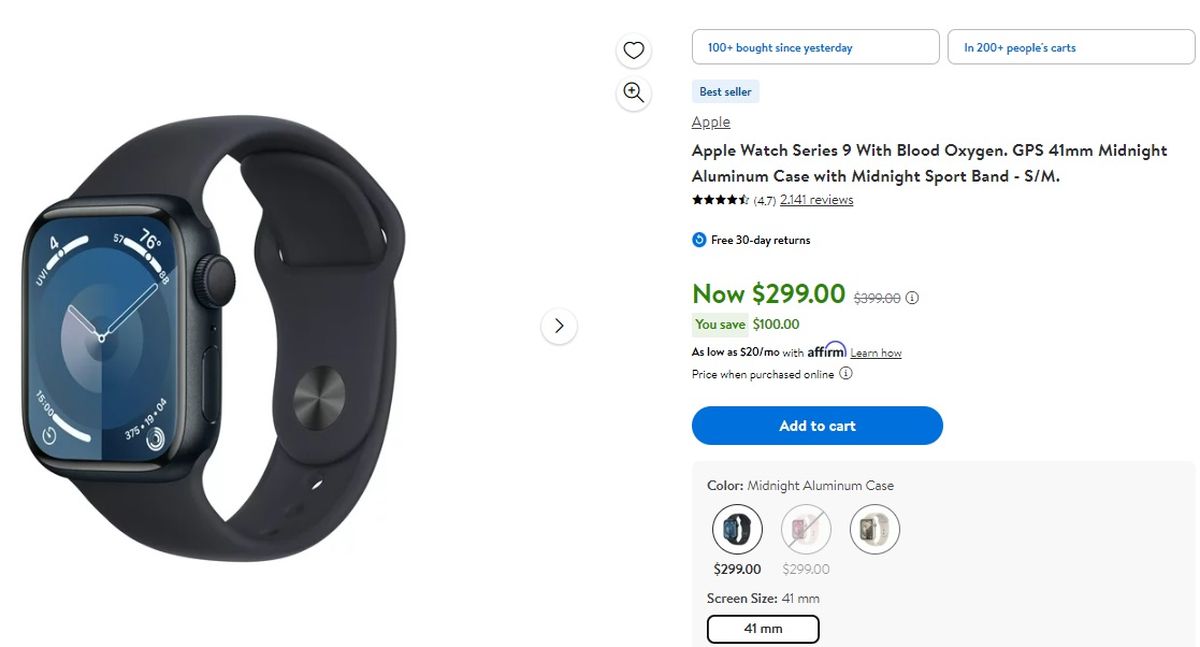
Task: Click the Free 30-day returns icon
Action: pyautogui.click(x=699, y=240)
